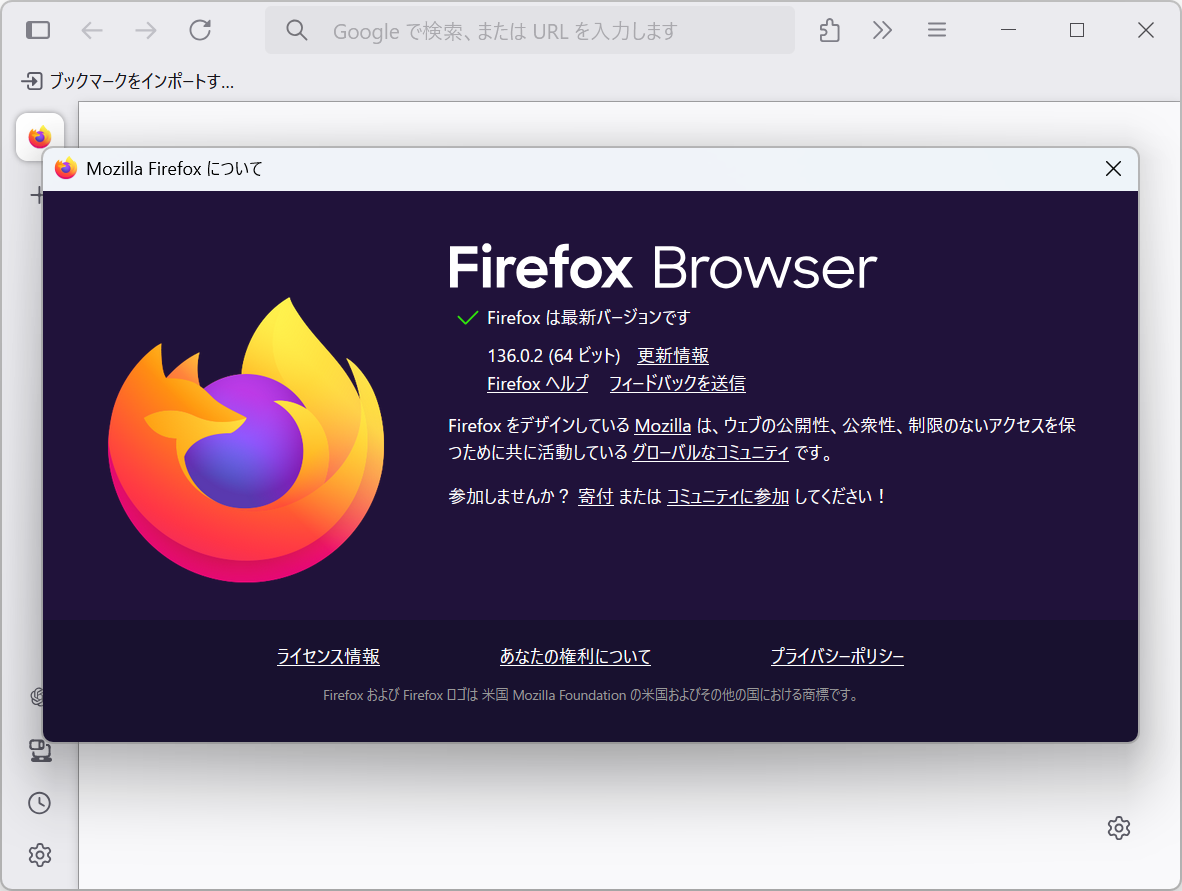Click the 寄付 donation link
The image size is (1182, 891).
click(x=595, y=496)
